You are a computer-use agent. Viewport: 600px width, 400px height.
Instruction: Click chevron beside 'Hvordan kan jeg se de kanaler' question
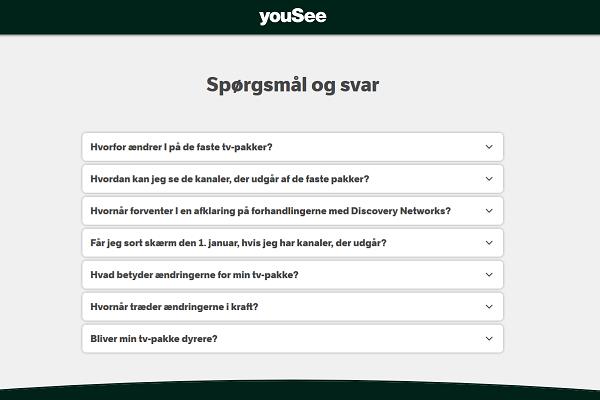click(489, 179)
